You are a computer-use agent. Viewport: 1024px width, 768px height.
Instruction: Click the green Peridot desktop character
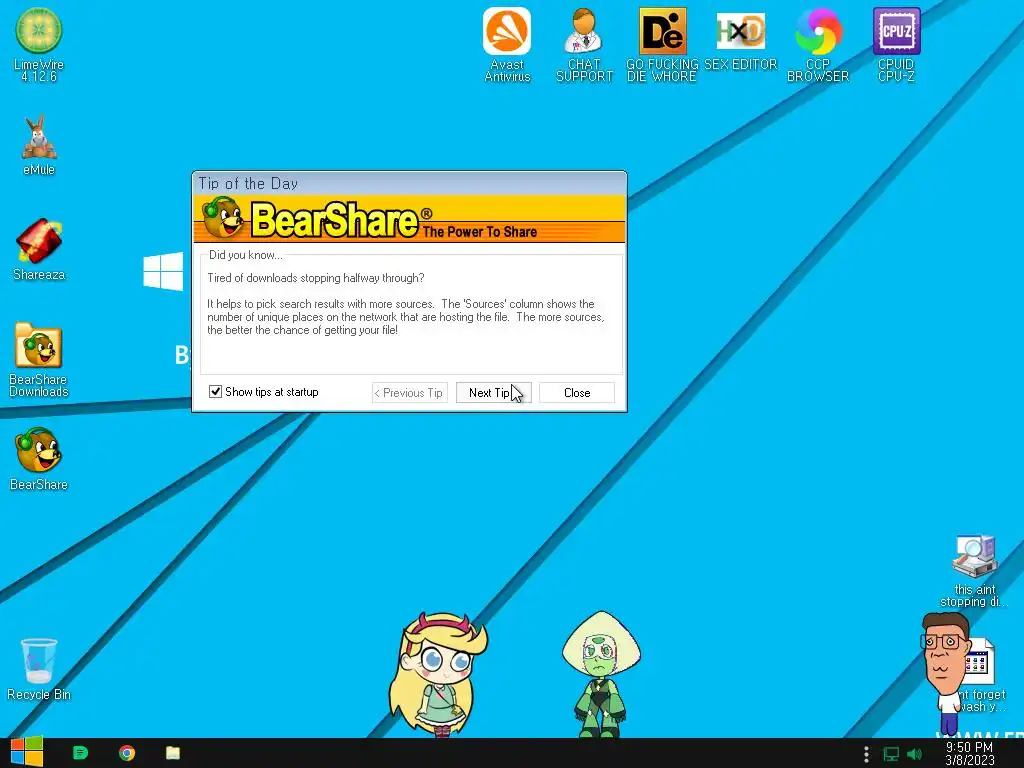point(601,673)
